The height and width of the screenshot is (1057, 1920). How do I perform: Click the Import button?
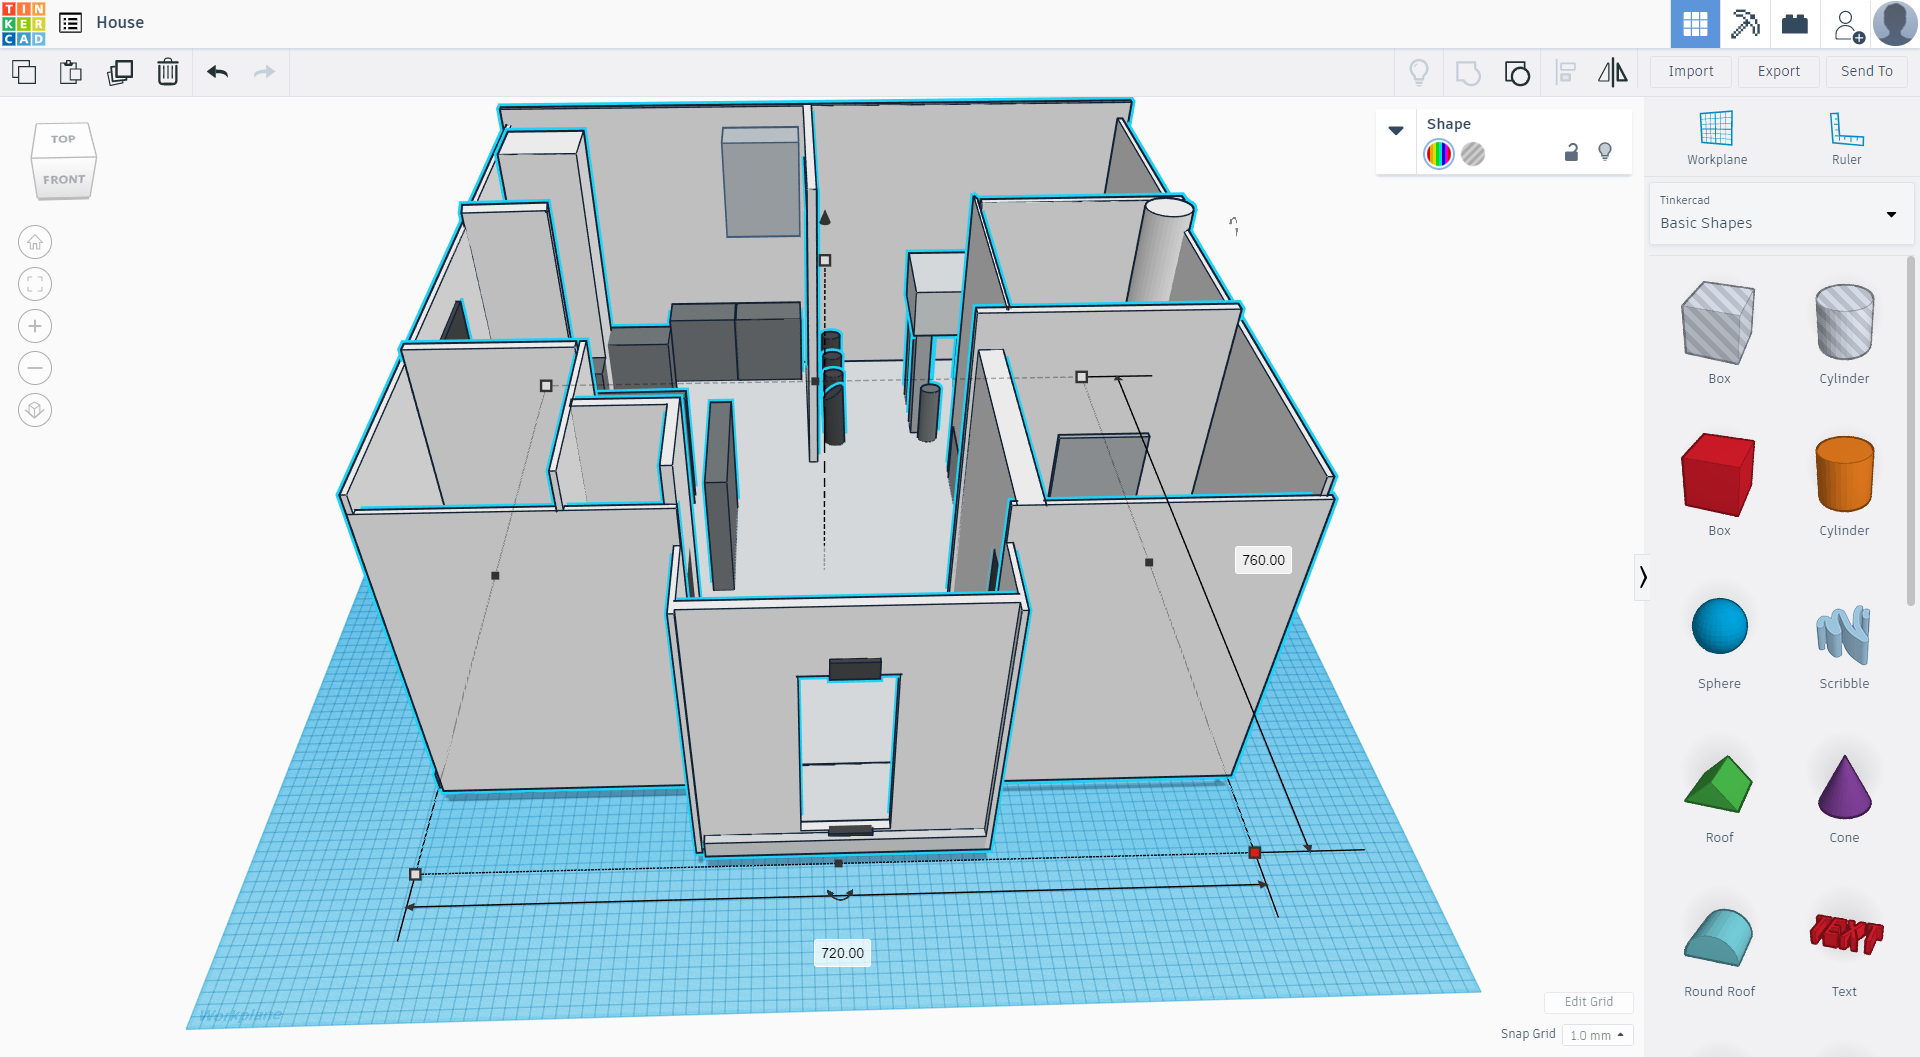point(1690,71)
